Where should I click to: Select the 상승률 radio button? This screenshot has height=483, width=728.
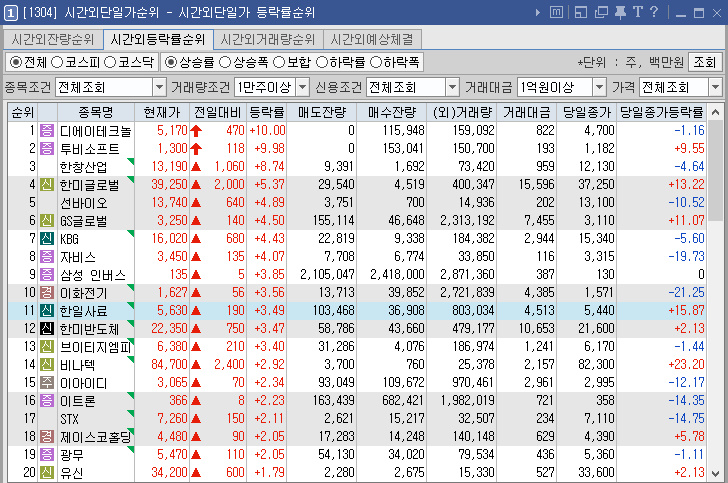(171, 62)
